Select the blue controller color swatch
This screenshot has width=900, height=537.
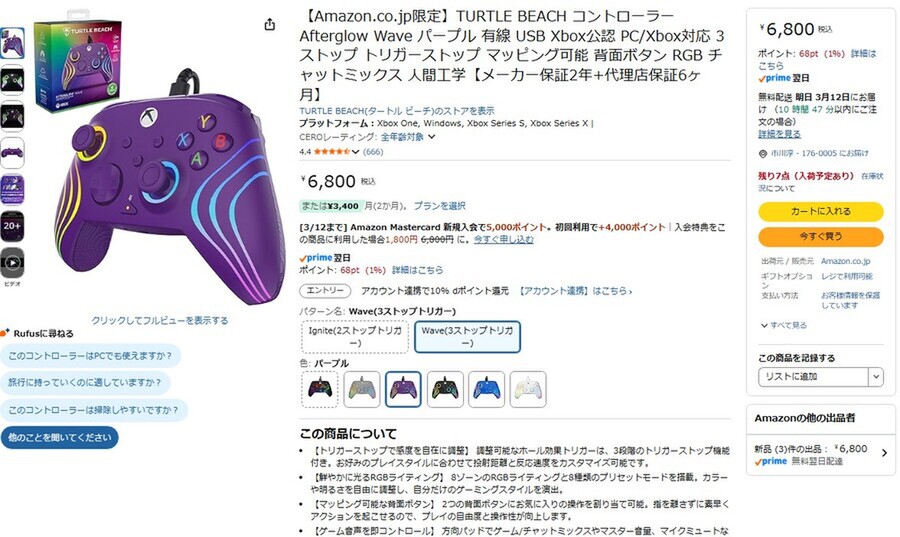486,390
